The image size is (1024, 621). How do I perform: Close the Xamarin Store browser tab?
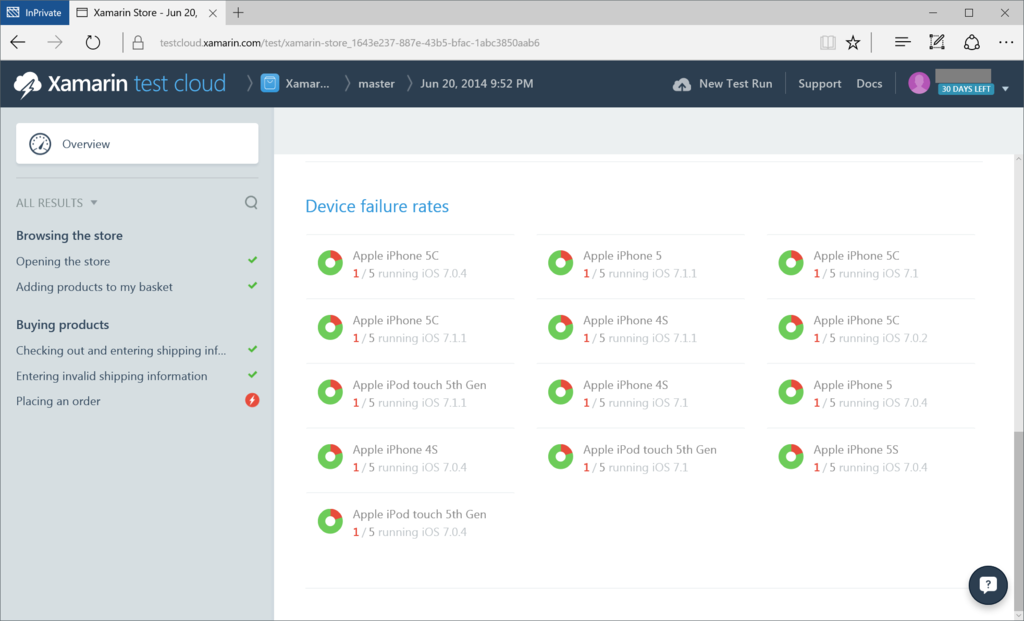[212, 13]
